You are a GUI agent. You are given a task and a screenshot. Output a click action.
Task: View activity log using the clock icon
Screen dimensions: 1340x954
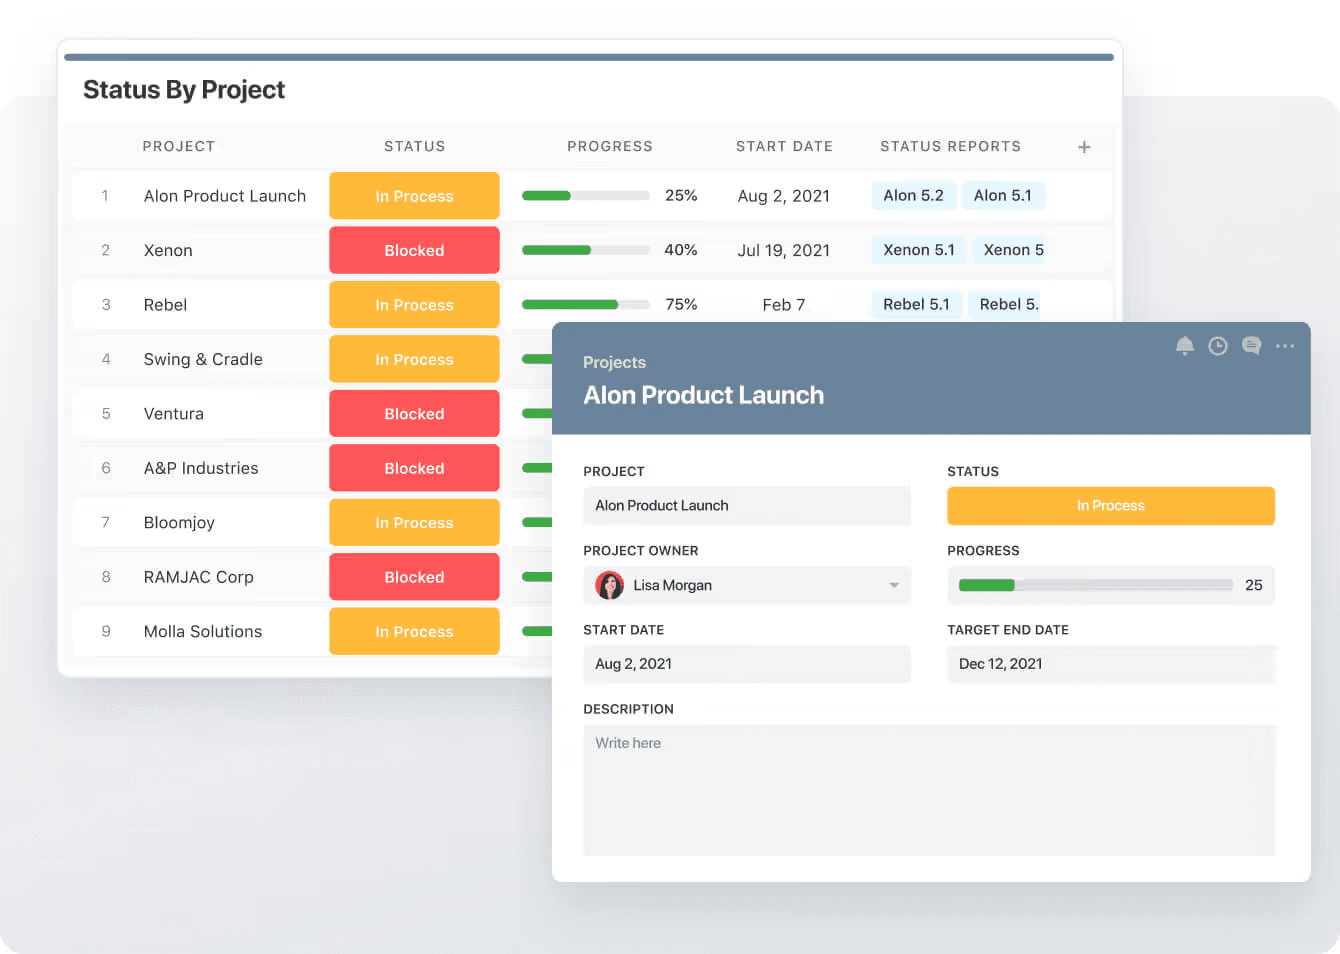1218,346
